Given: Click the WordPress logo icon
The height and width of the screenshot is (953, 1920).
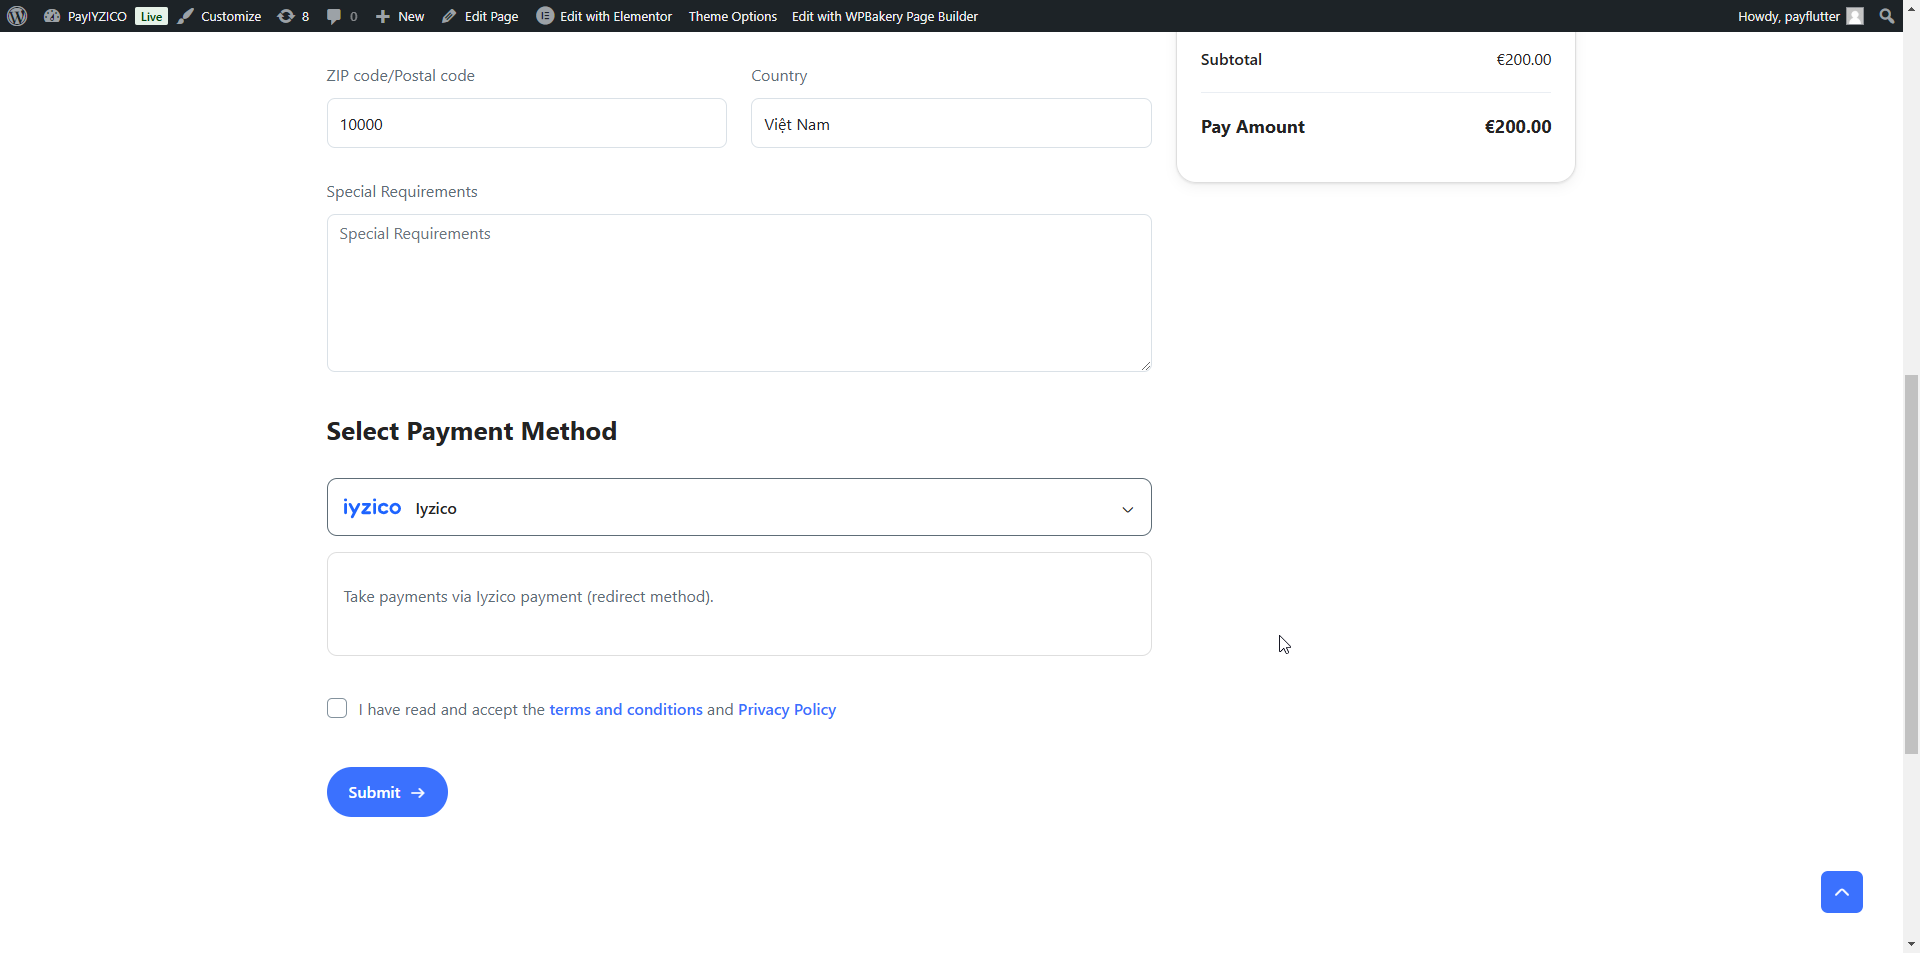Looking at the screenshot, I should pos(16,16).
